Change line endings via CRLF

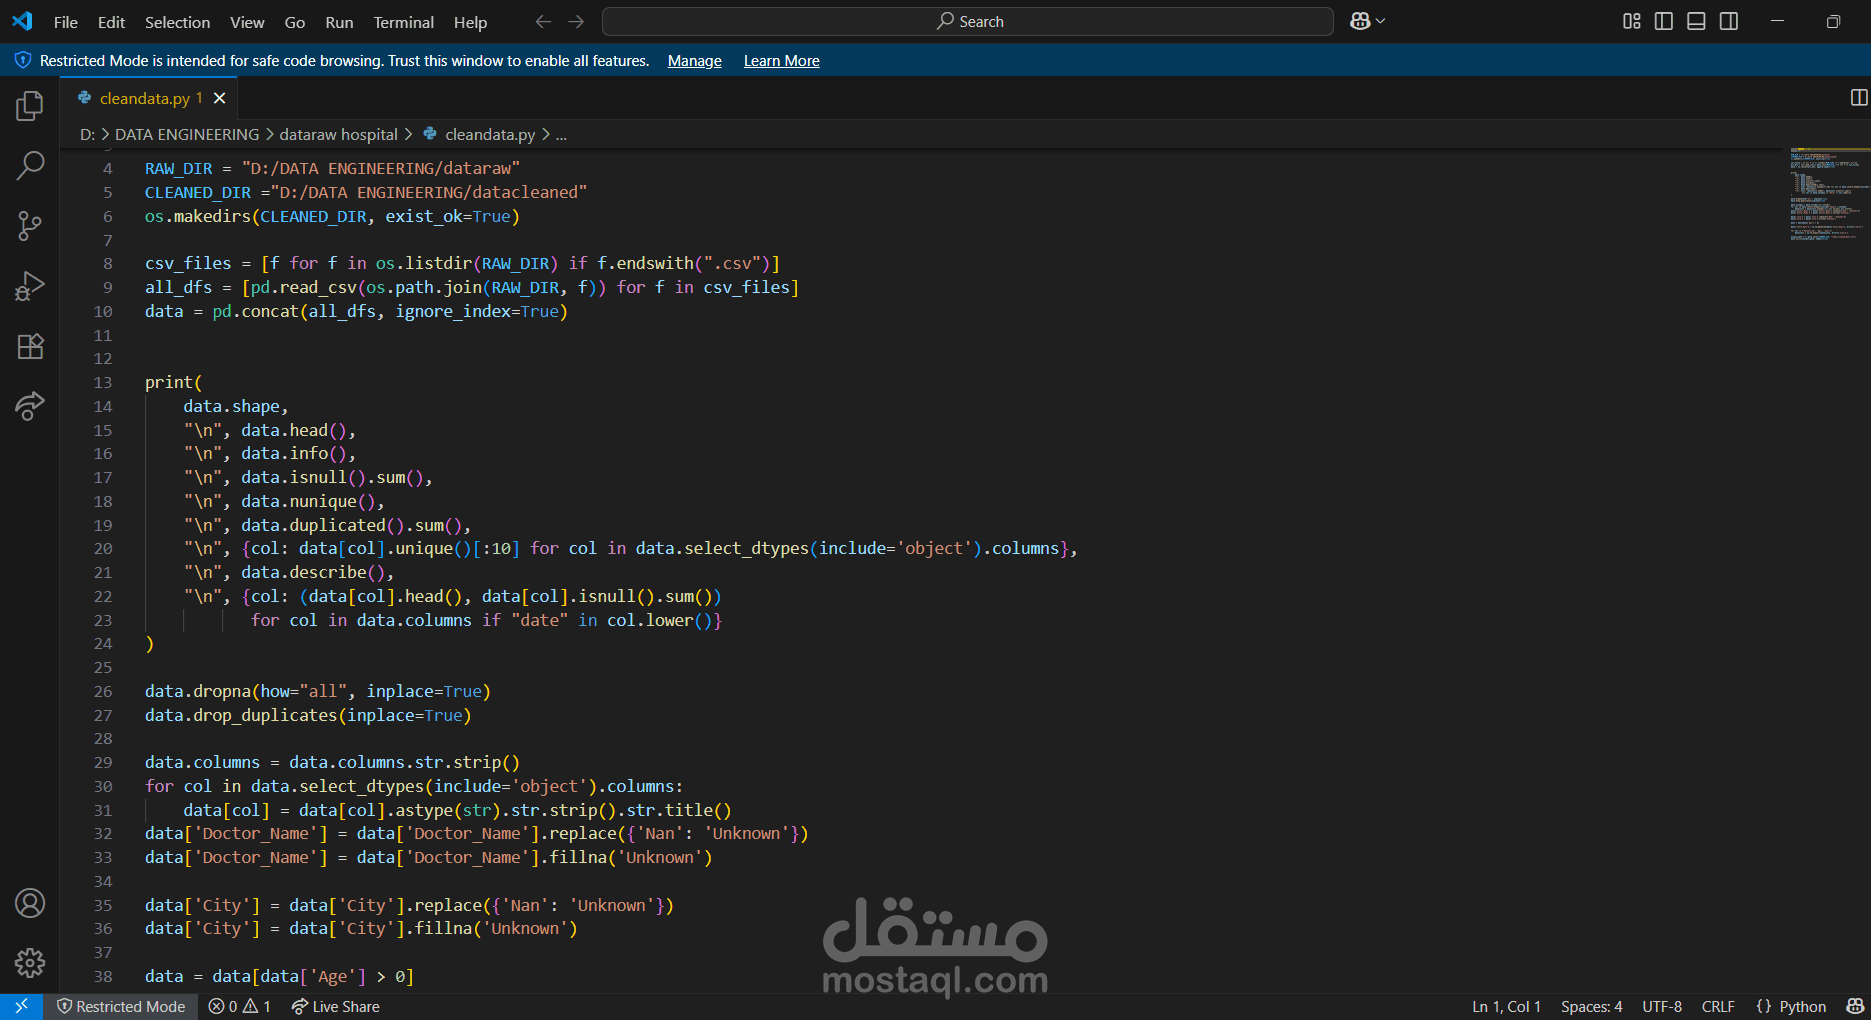point(1718,1006)
